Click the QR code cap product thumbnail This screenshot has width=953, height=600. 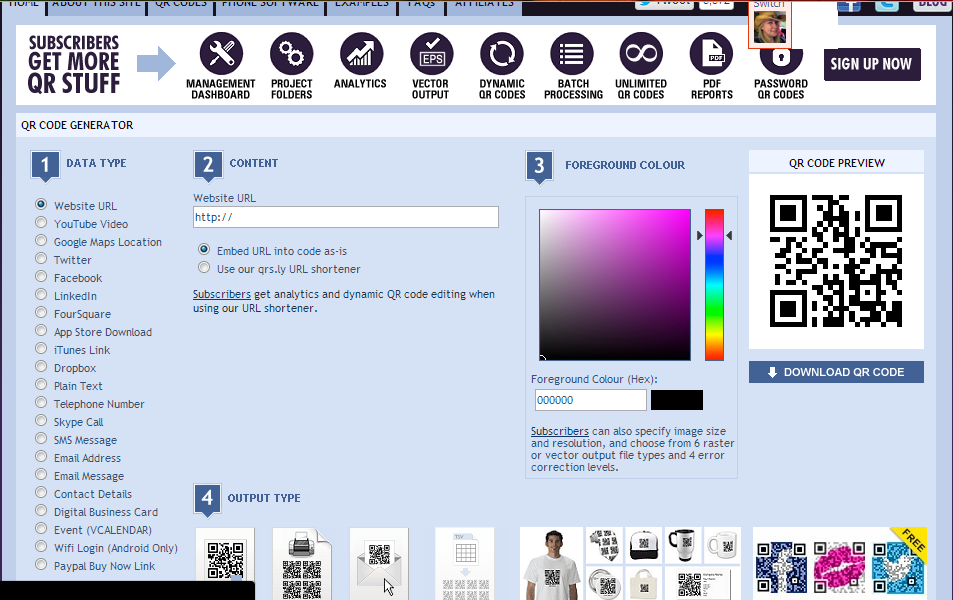pyautogui.click(x=644, y=545)
